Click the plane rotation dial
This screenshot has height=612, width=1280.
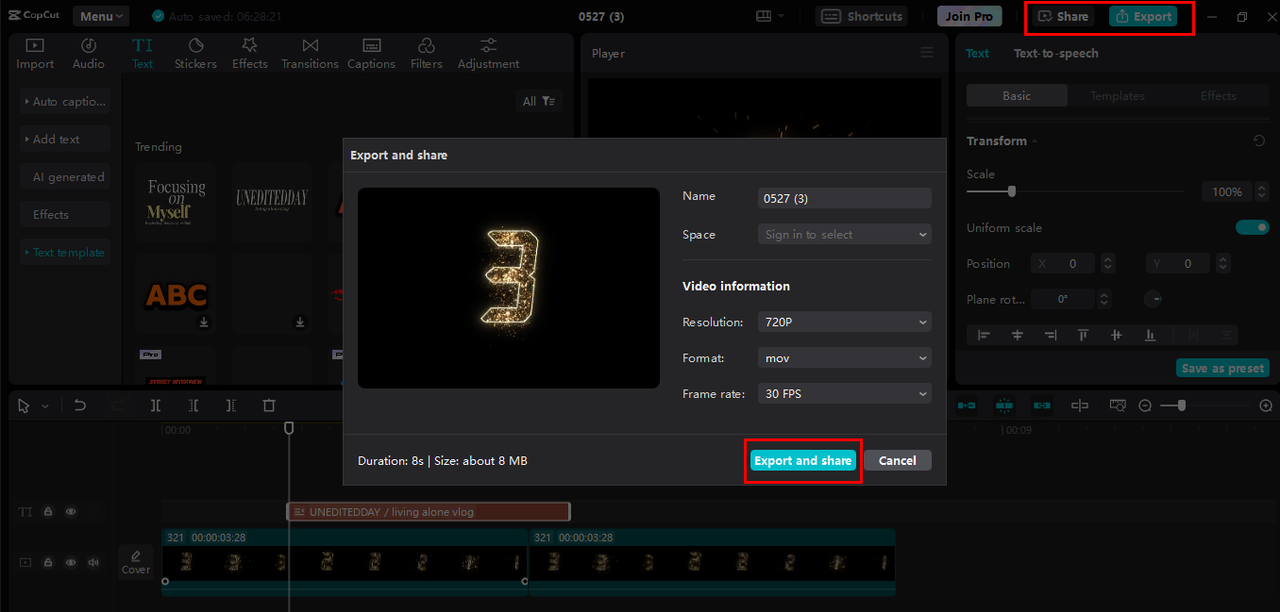pyautogui.click(x=1152, y=298)
